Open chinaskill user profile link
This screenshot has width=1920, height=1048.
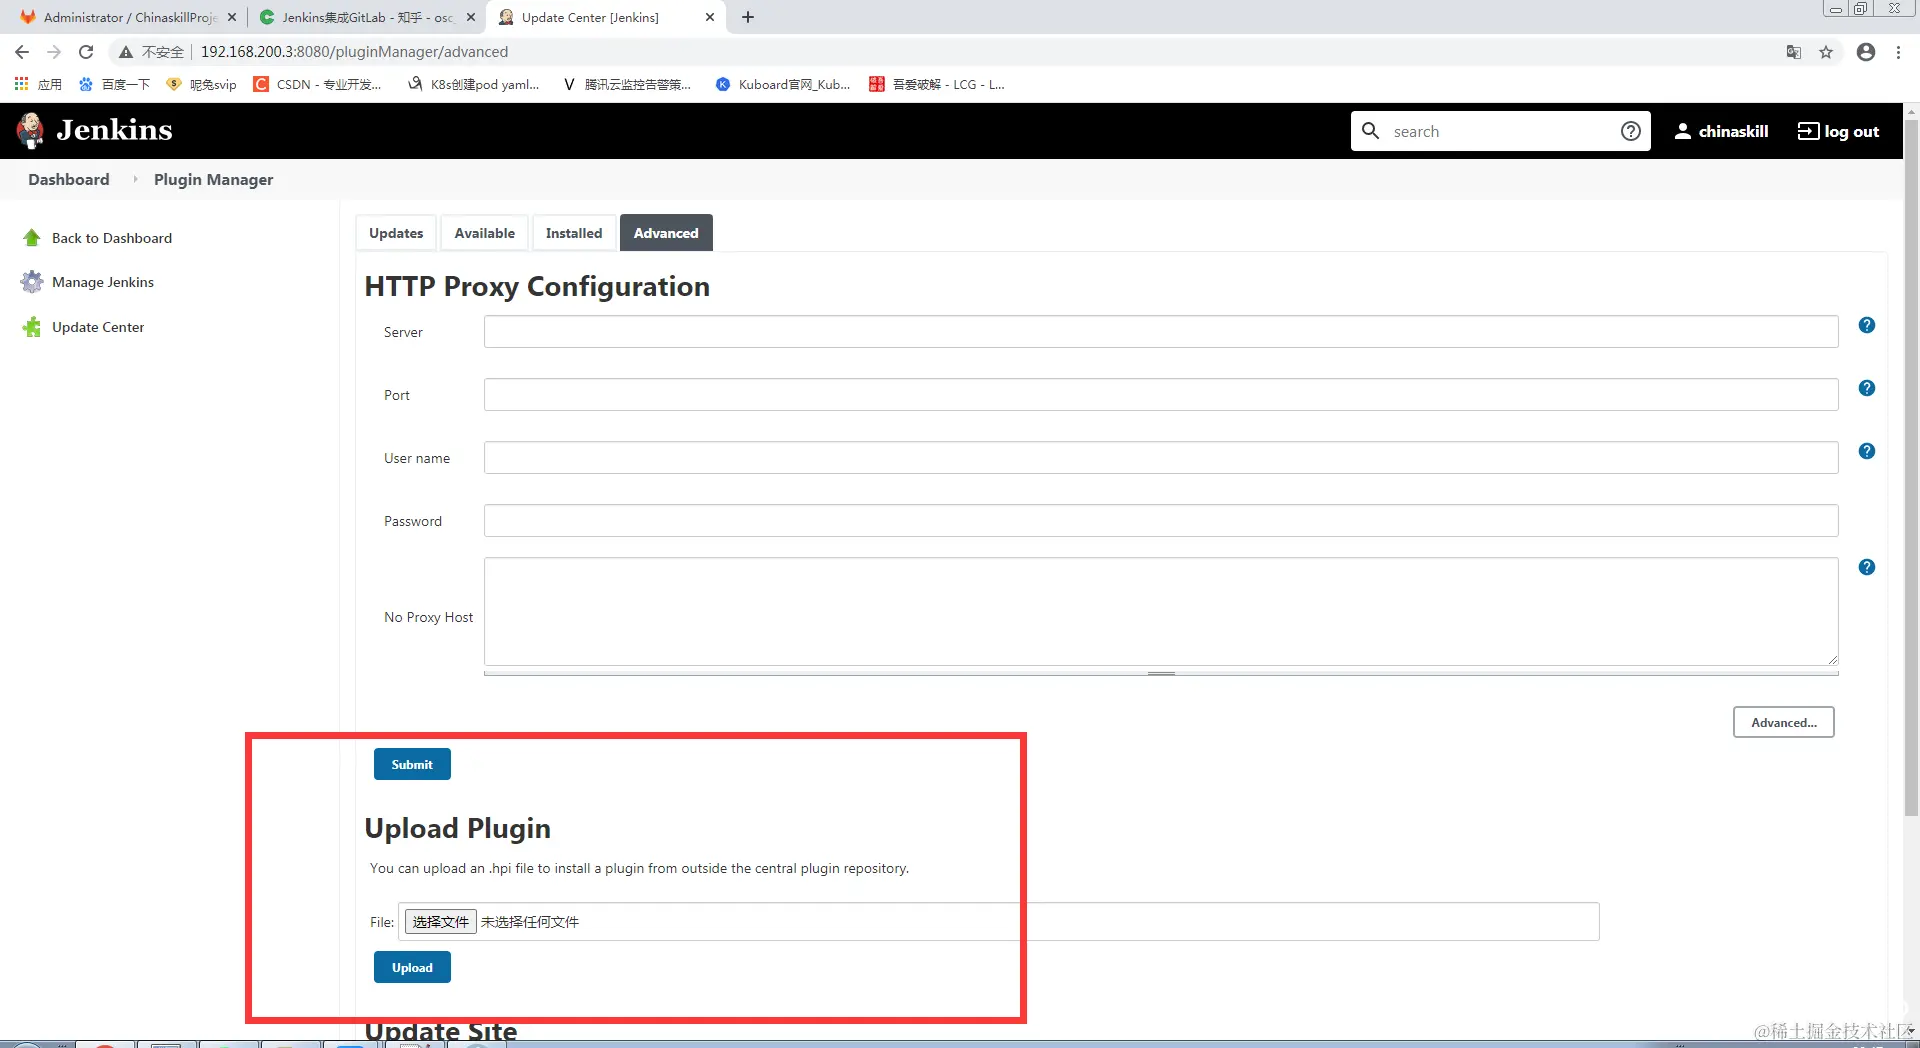click(1721, 131)
